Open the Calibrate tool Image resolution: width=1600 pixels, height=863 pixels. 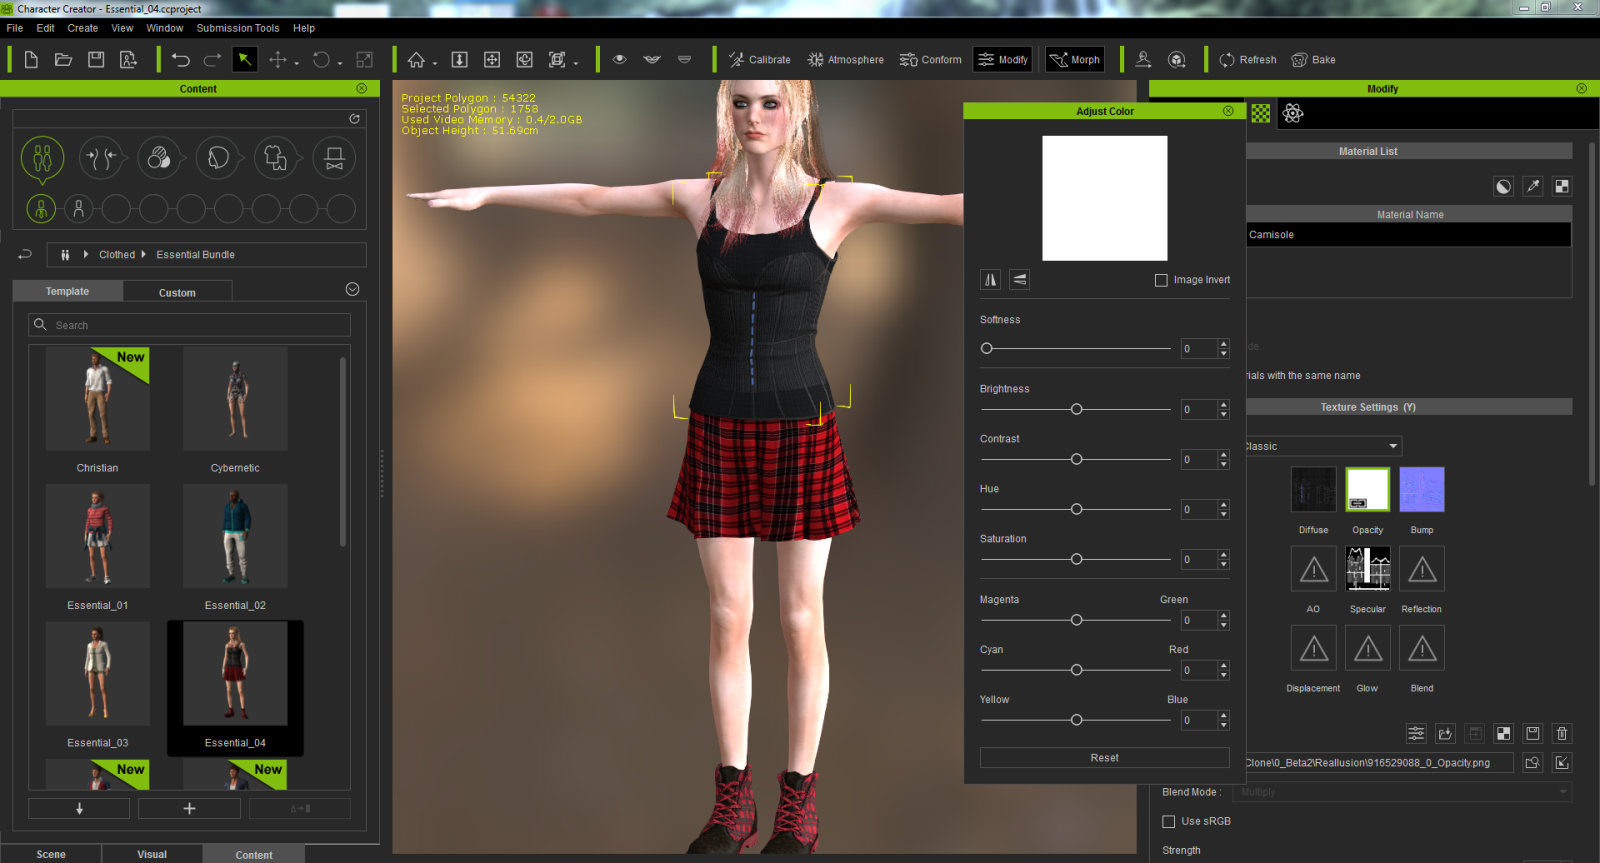pyautogui.click(x=759, y=60)
